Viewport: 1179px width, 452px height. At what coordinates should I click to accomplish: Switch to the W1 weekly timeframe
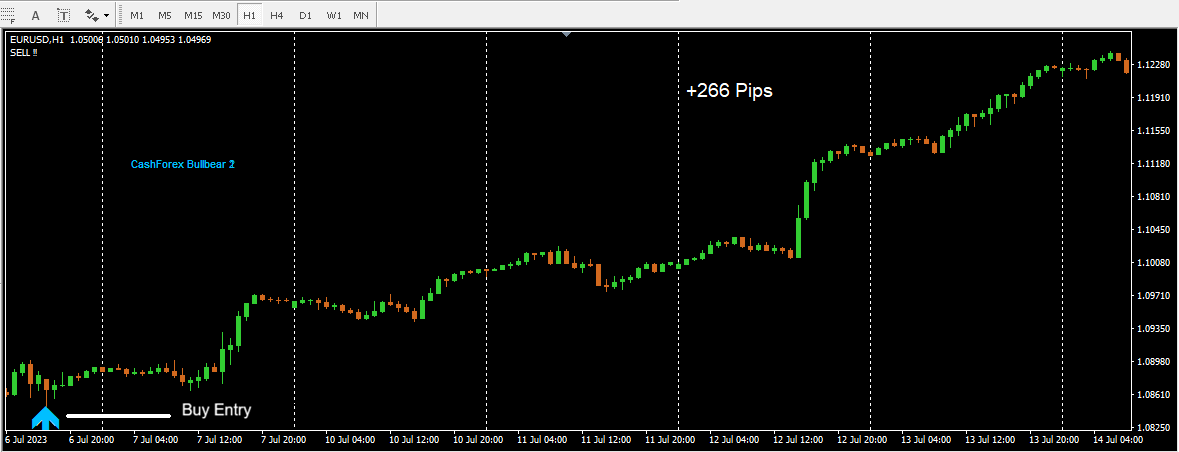[x=333, y=16]
